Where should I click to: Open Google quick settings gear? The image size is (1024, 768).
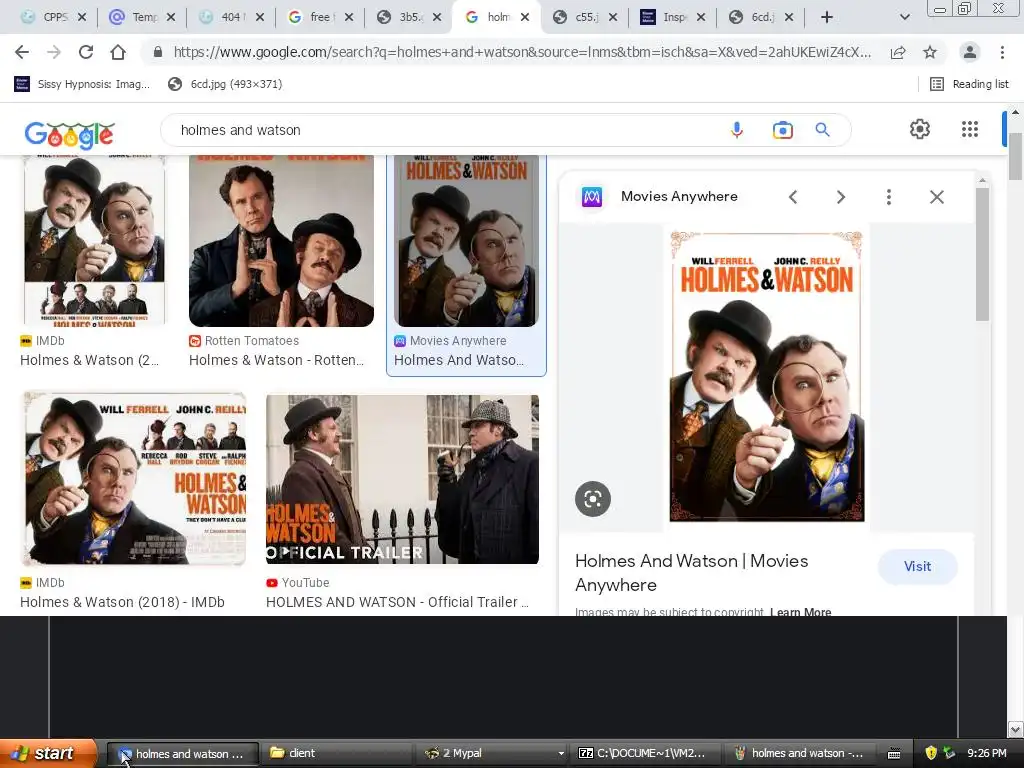[920, 129]
